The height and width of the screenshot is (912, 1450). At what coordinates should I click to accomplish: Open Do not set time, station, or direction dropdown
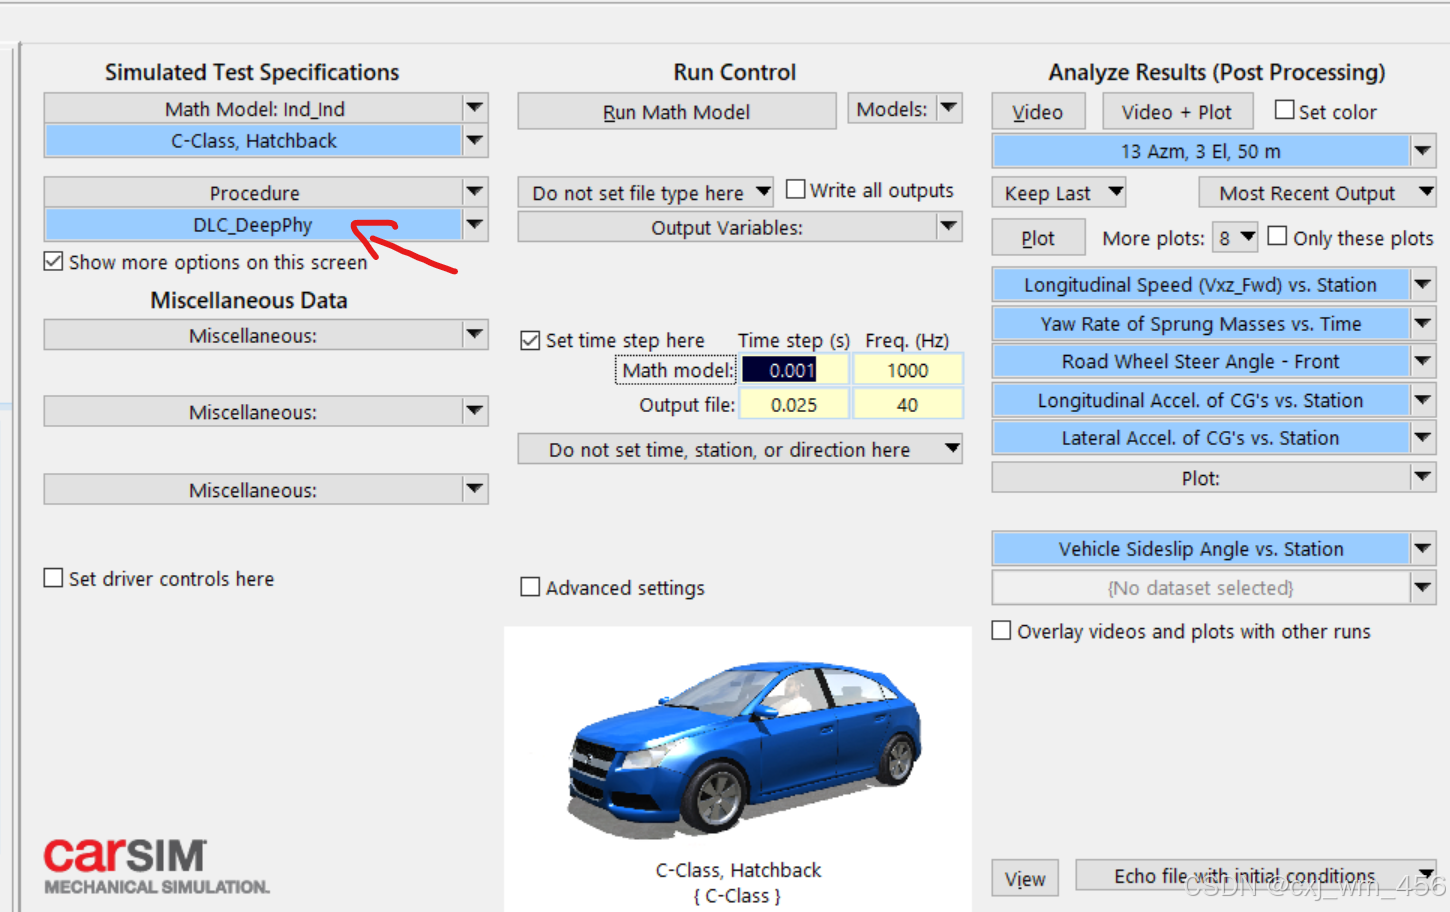(x=740, y=449)
